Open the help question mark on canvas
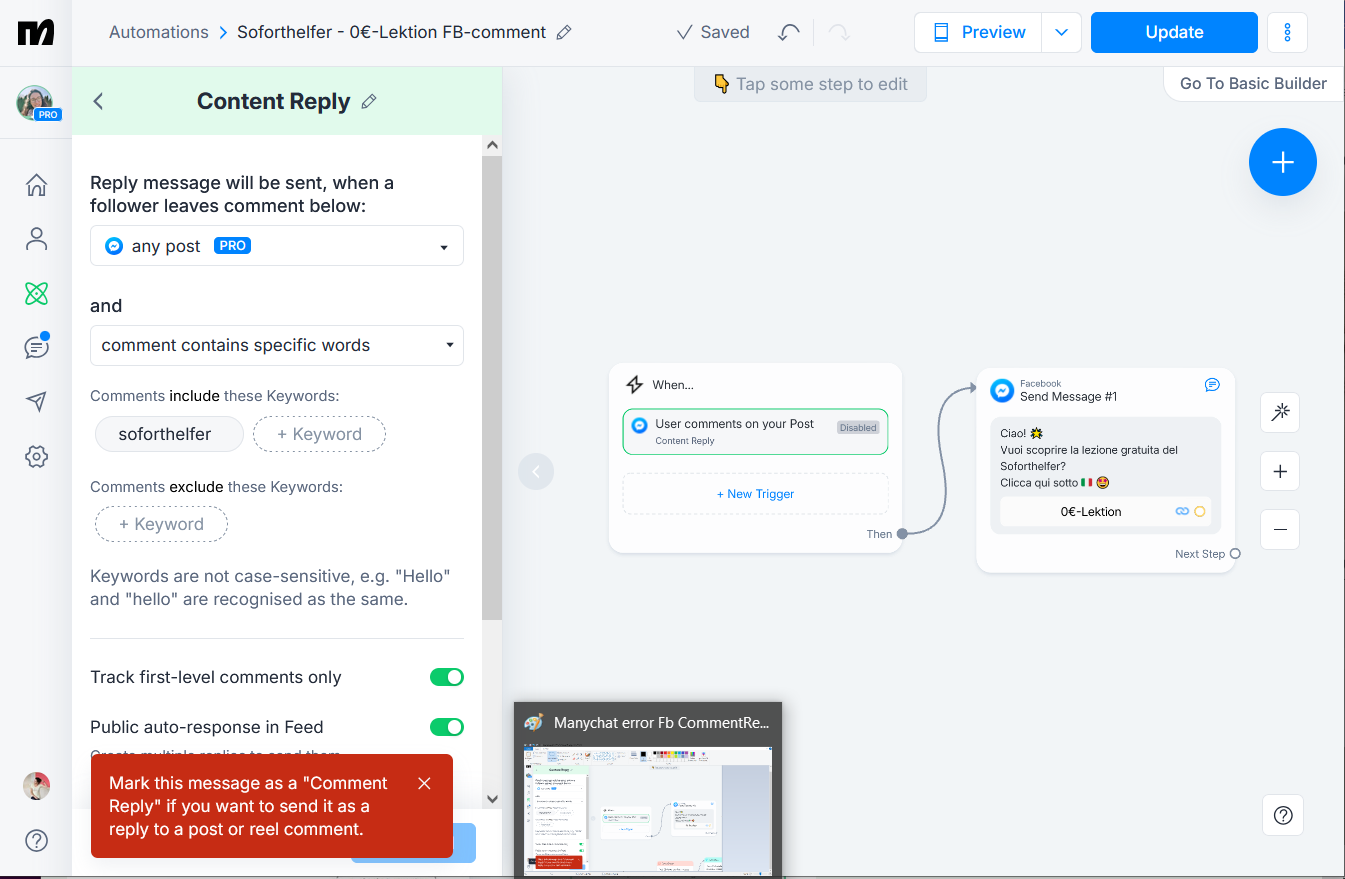 coord(1283,815)
